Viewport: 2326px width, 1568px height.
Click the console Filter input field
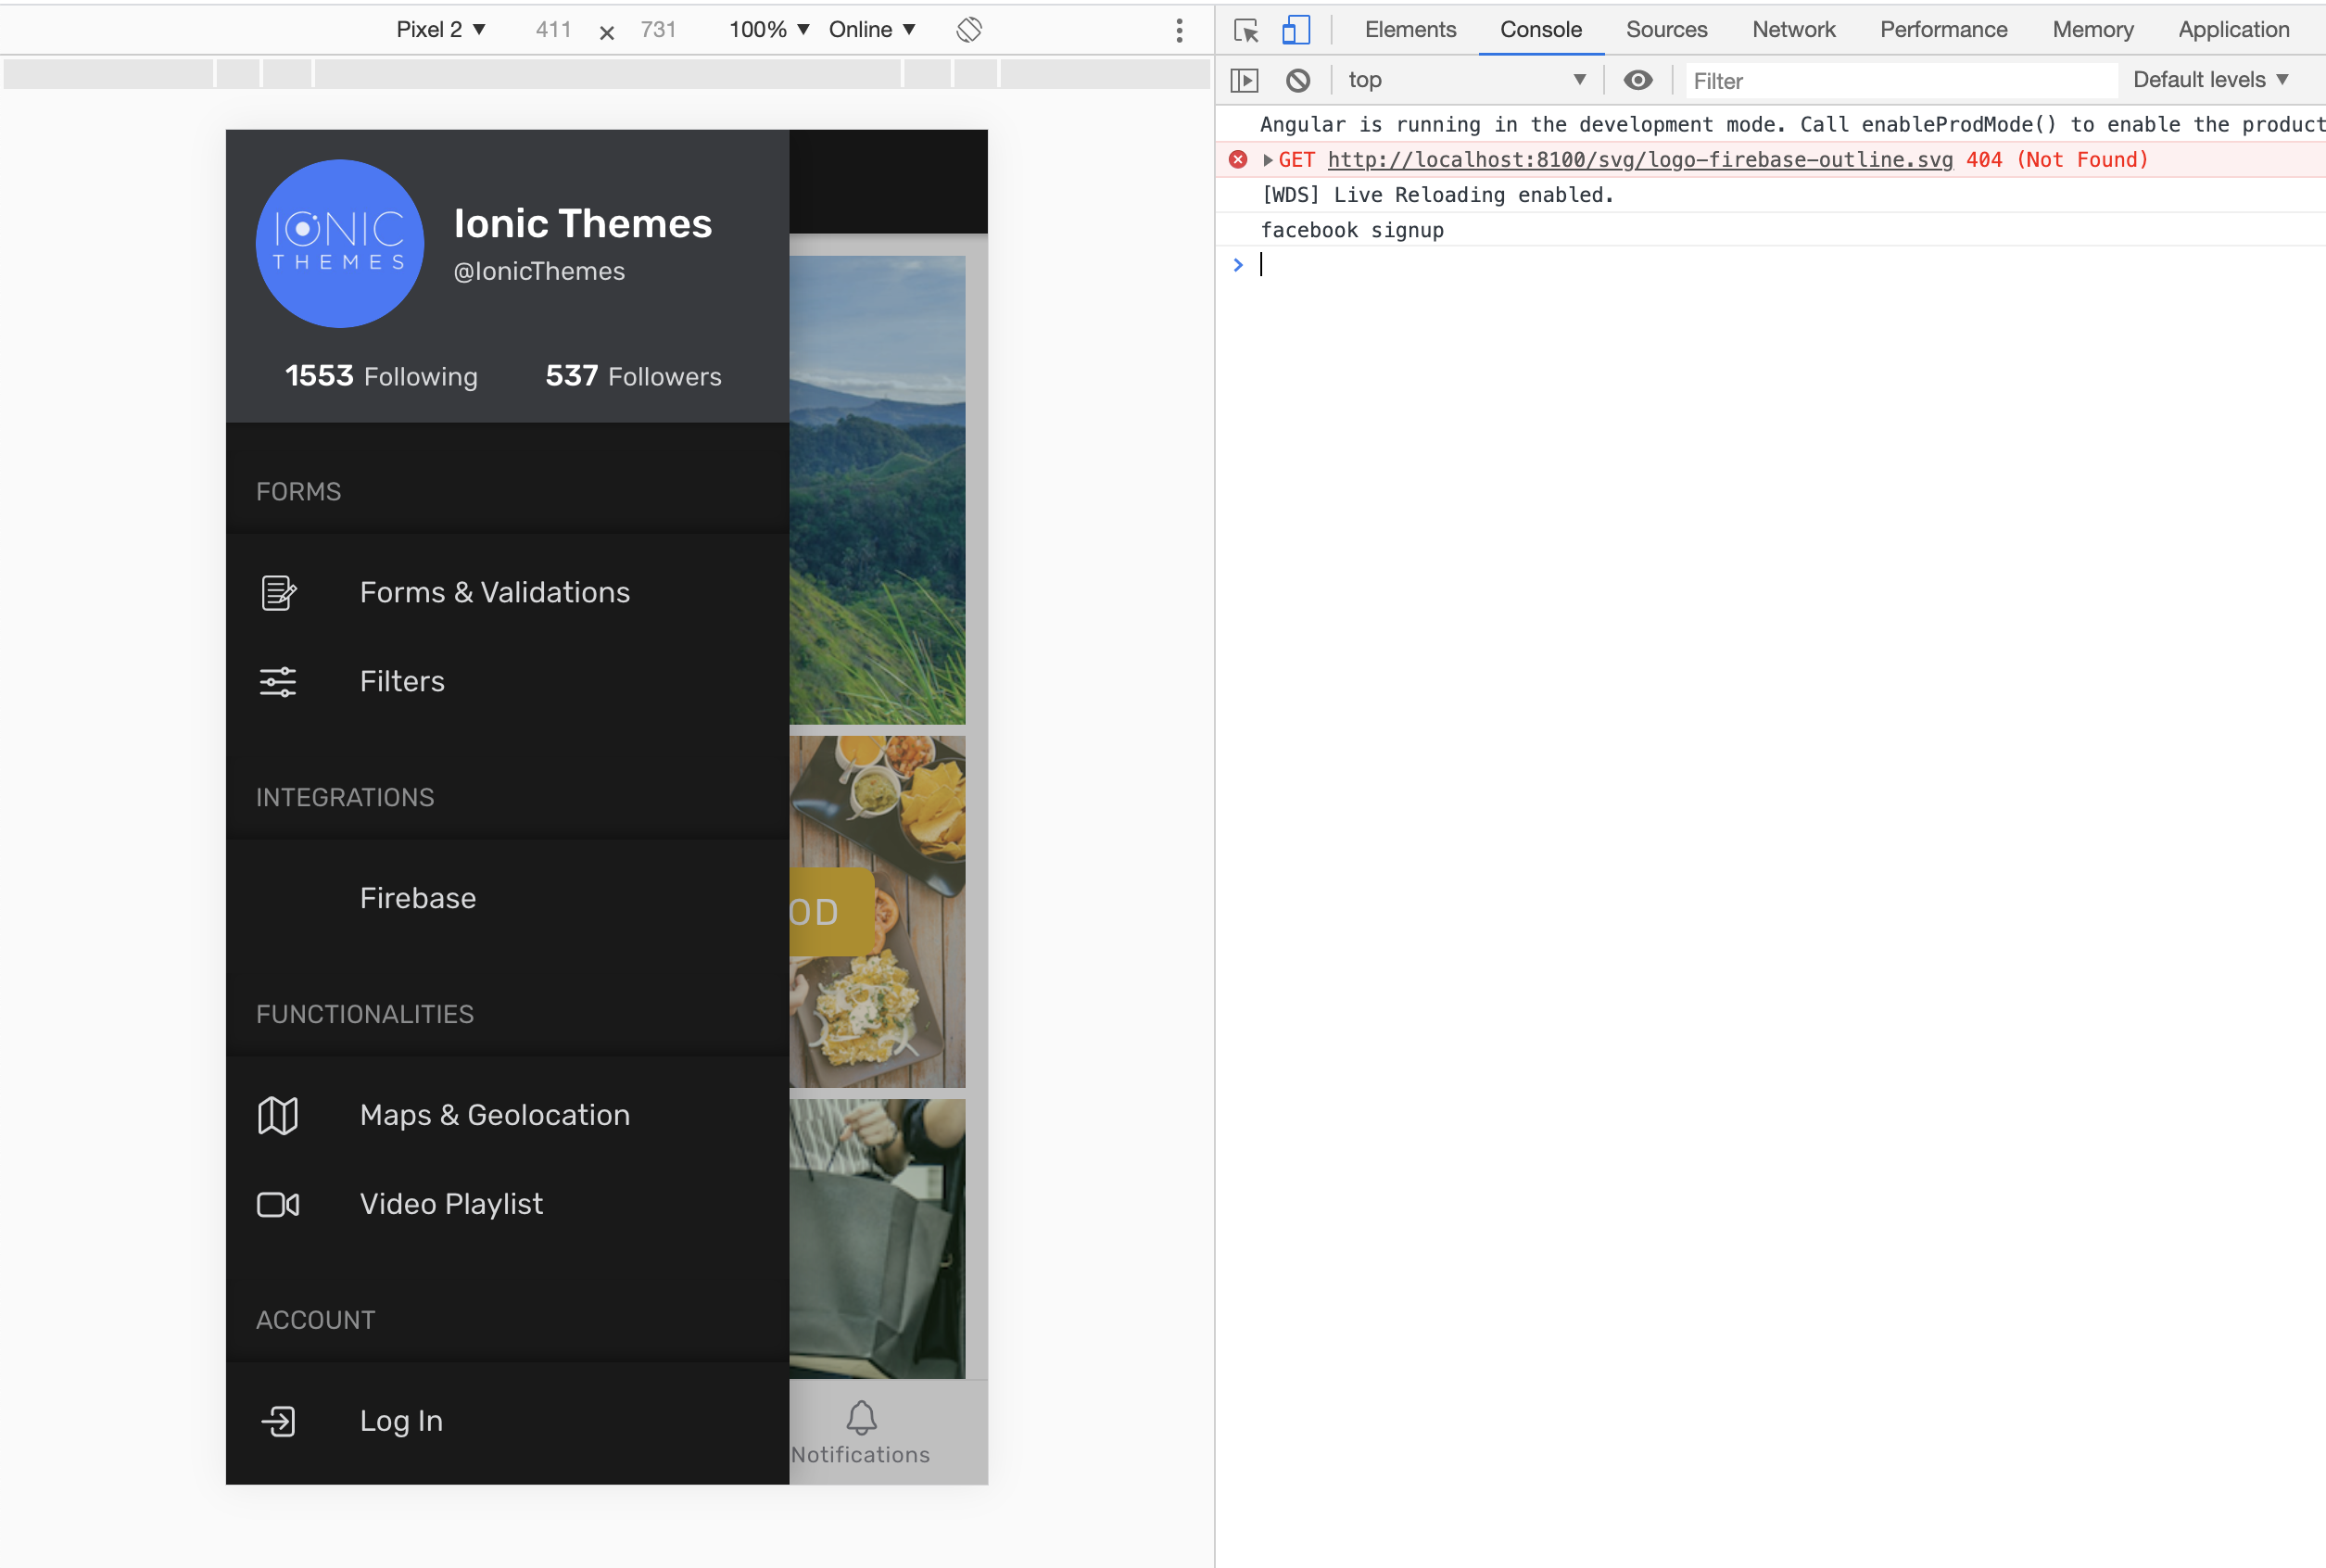pyautogui.click(x=1900, y=81)
